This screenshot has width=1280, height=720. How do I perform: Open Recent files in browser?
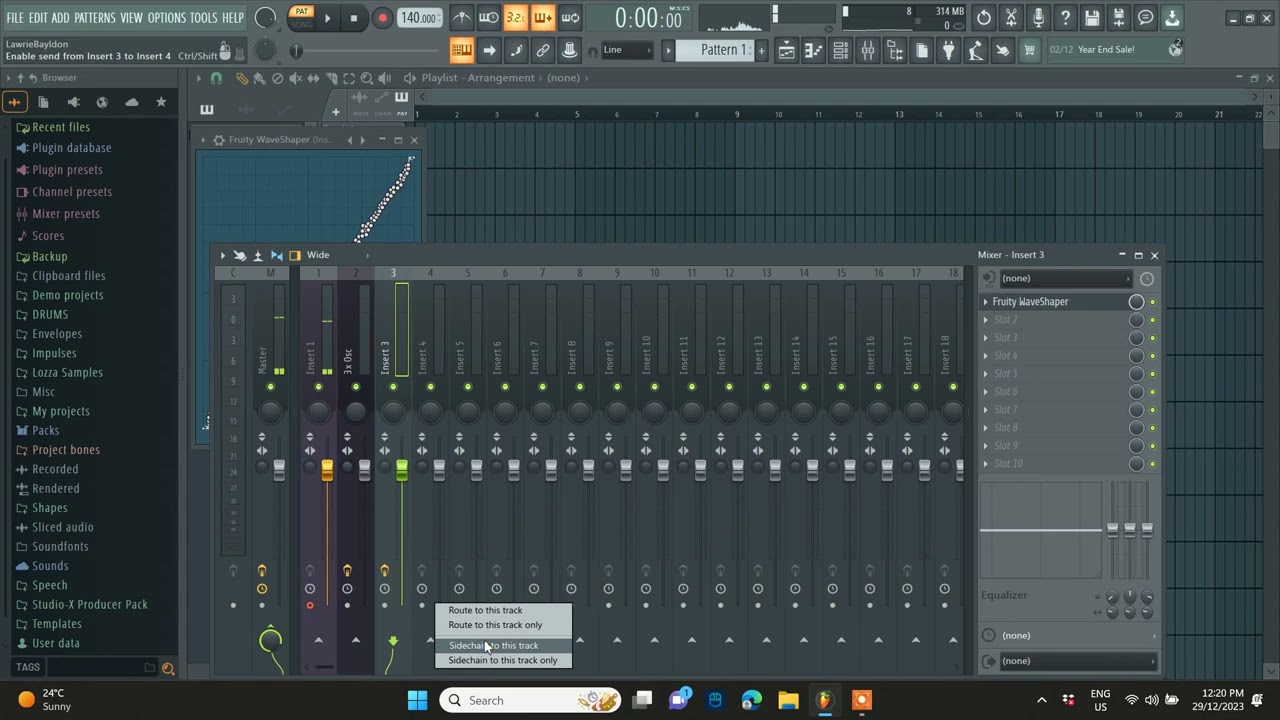(x=60, y=127)
